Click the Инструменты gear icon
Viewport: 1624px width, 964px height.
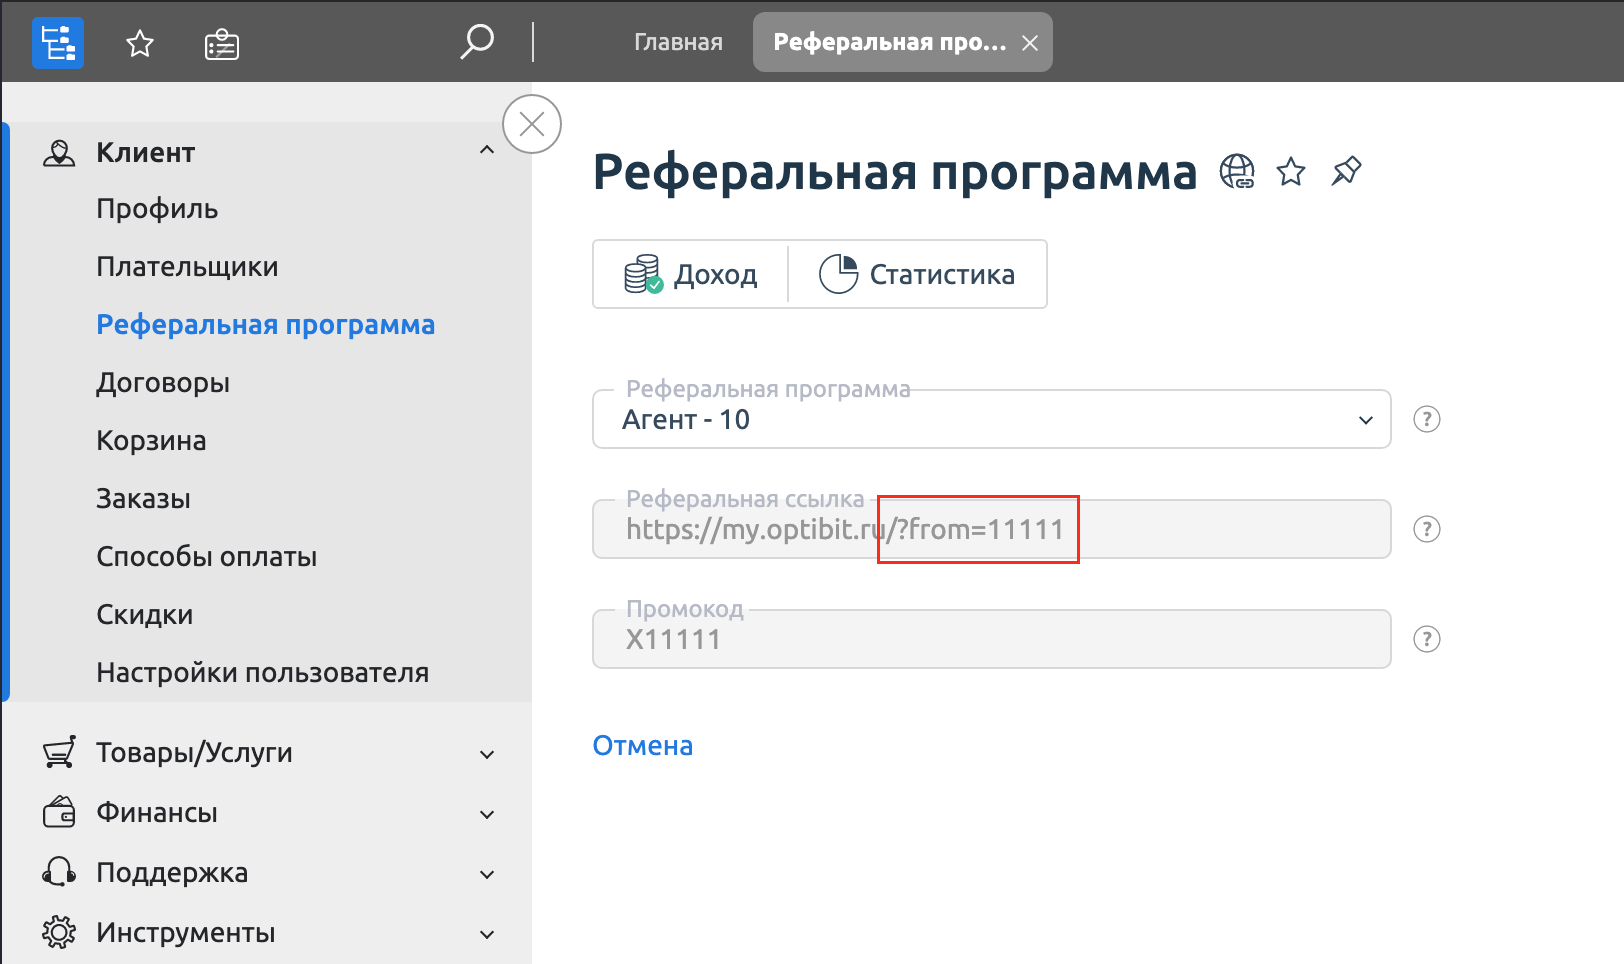[59, 932]
